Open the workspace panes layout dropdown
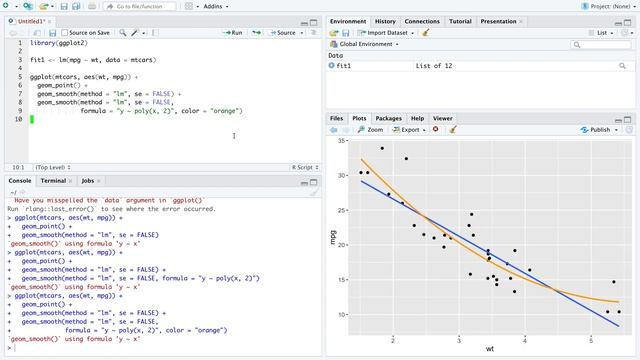 click(x=191, y=7)
